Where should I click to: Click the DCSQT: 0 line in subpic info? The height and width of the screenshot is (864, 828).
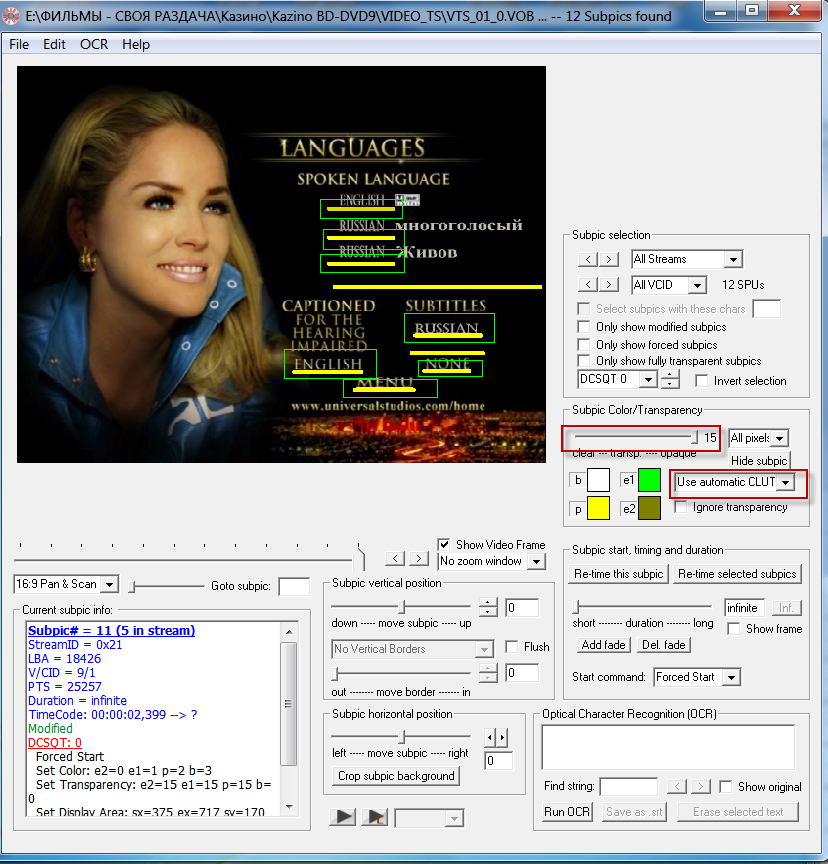point(55,742)
